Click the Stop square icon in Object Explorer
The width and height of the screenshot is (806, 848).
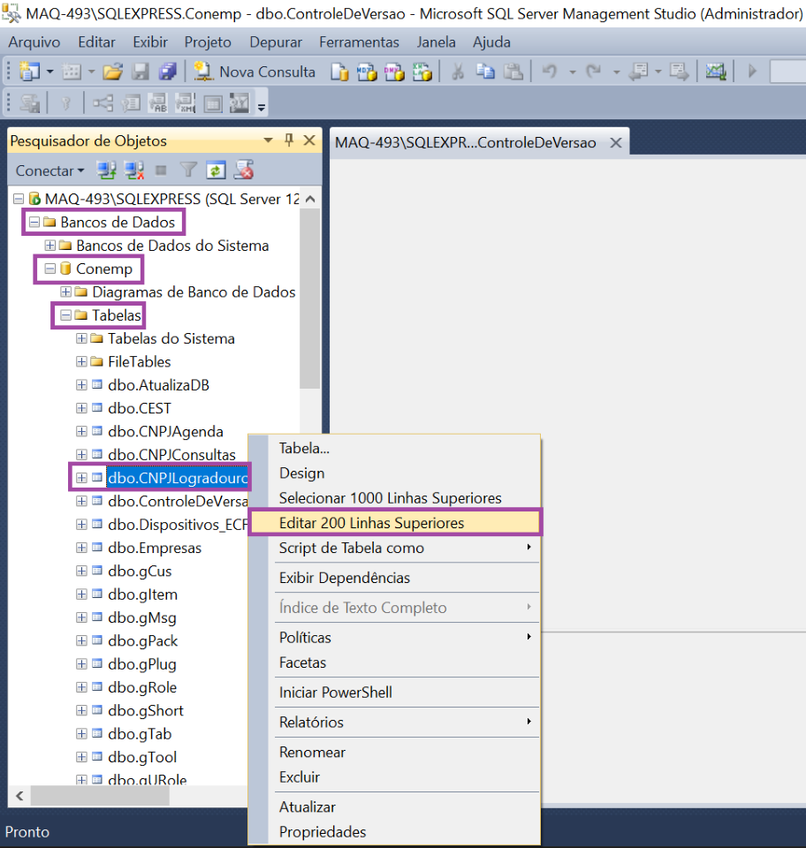click(x=161, y=171)
